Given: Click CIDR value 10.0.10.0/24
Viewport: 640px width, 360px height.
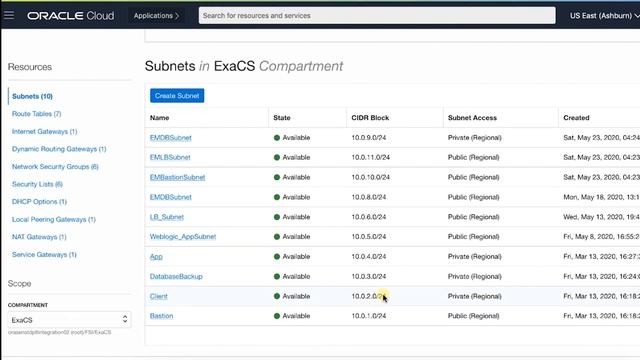Looking at the screenshot, I should click(371, 178).
